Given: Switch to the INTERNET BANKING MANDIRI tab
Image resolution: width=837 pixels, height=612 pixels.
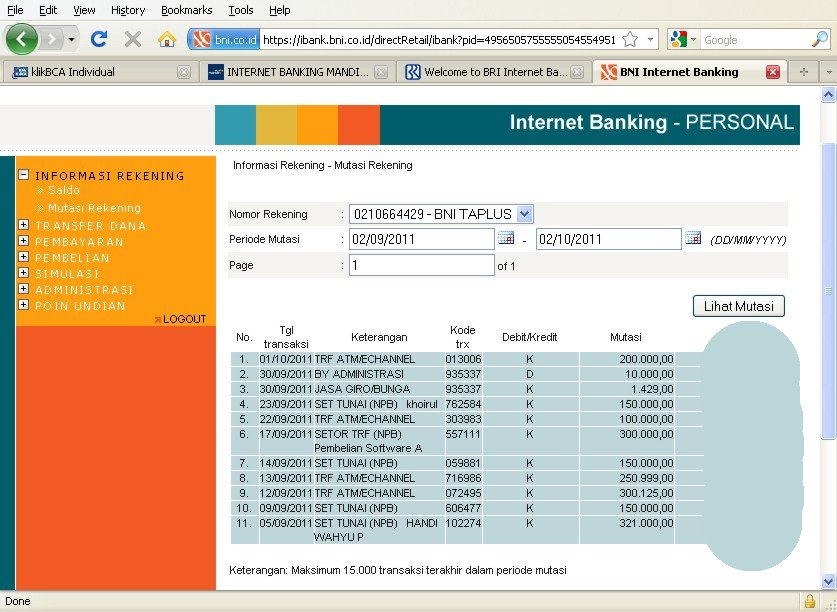Looking at the screenshot, I should click(297, 72).
